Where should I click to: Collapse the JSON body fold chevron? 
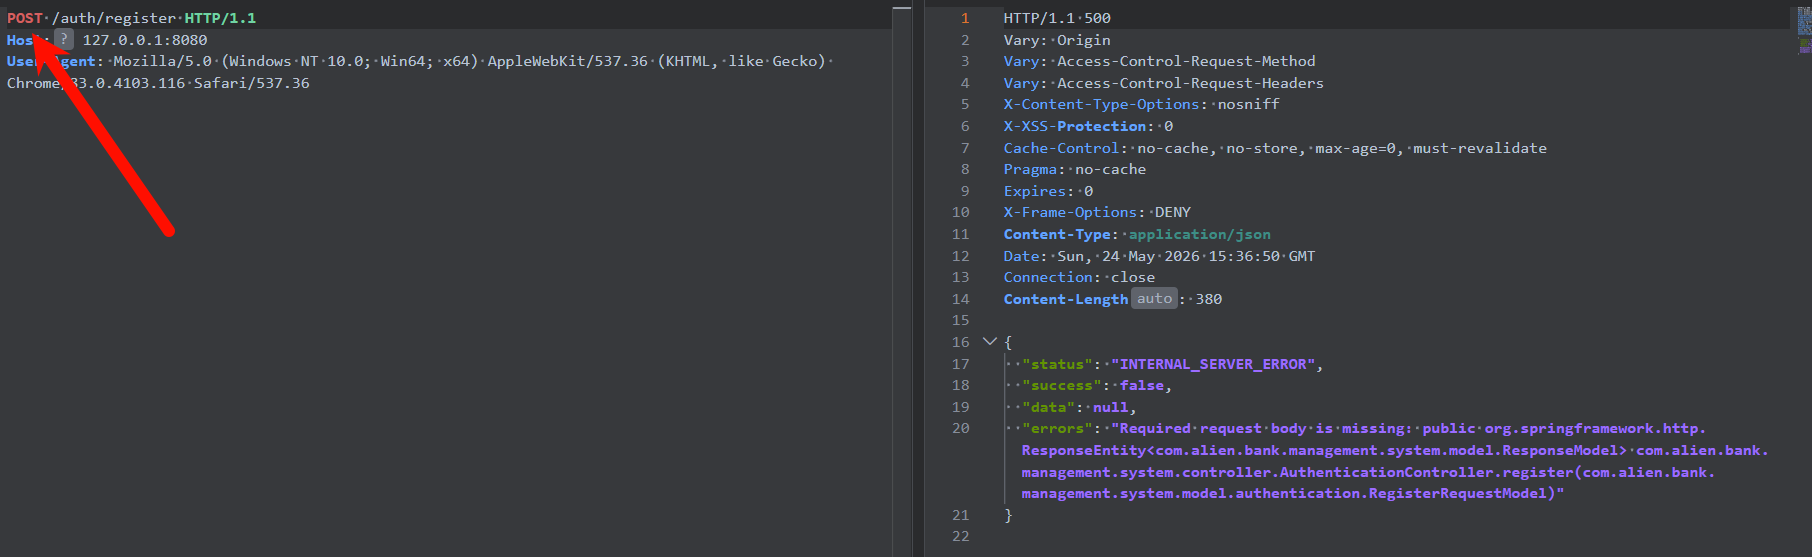990,342
